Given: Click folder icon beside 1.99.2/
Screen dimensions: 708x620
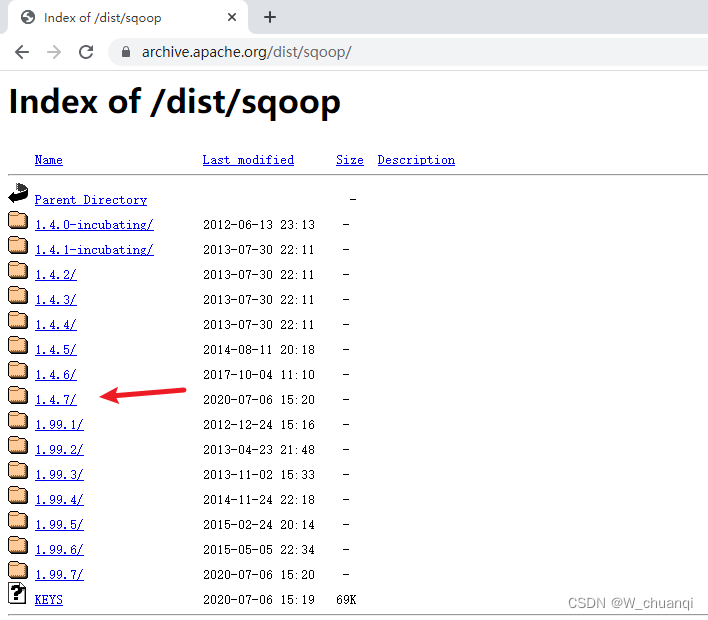Looking at the screenshot, I should 18,445.
